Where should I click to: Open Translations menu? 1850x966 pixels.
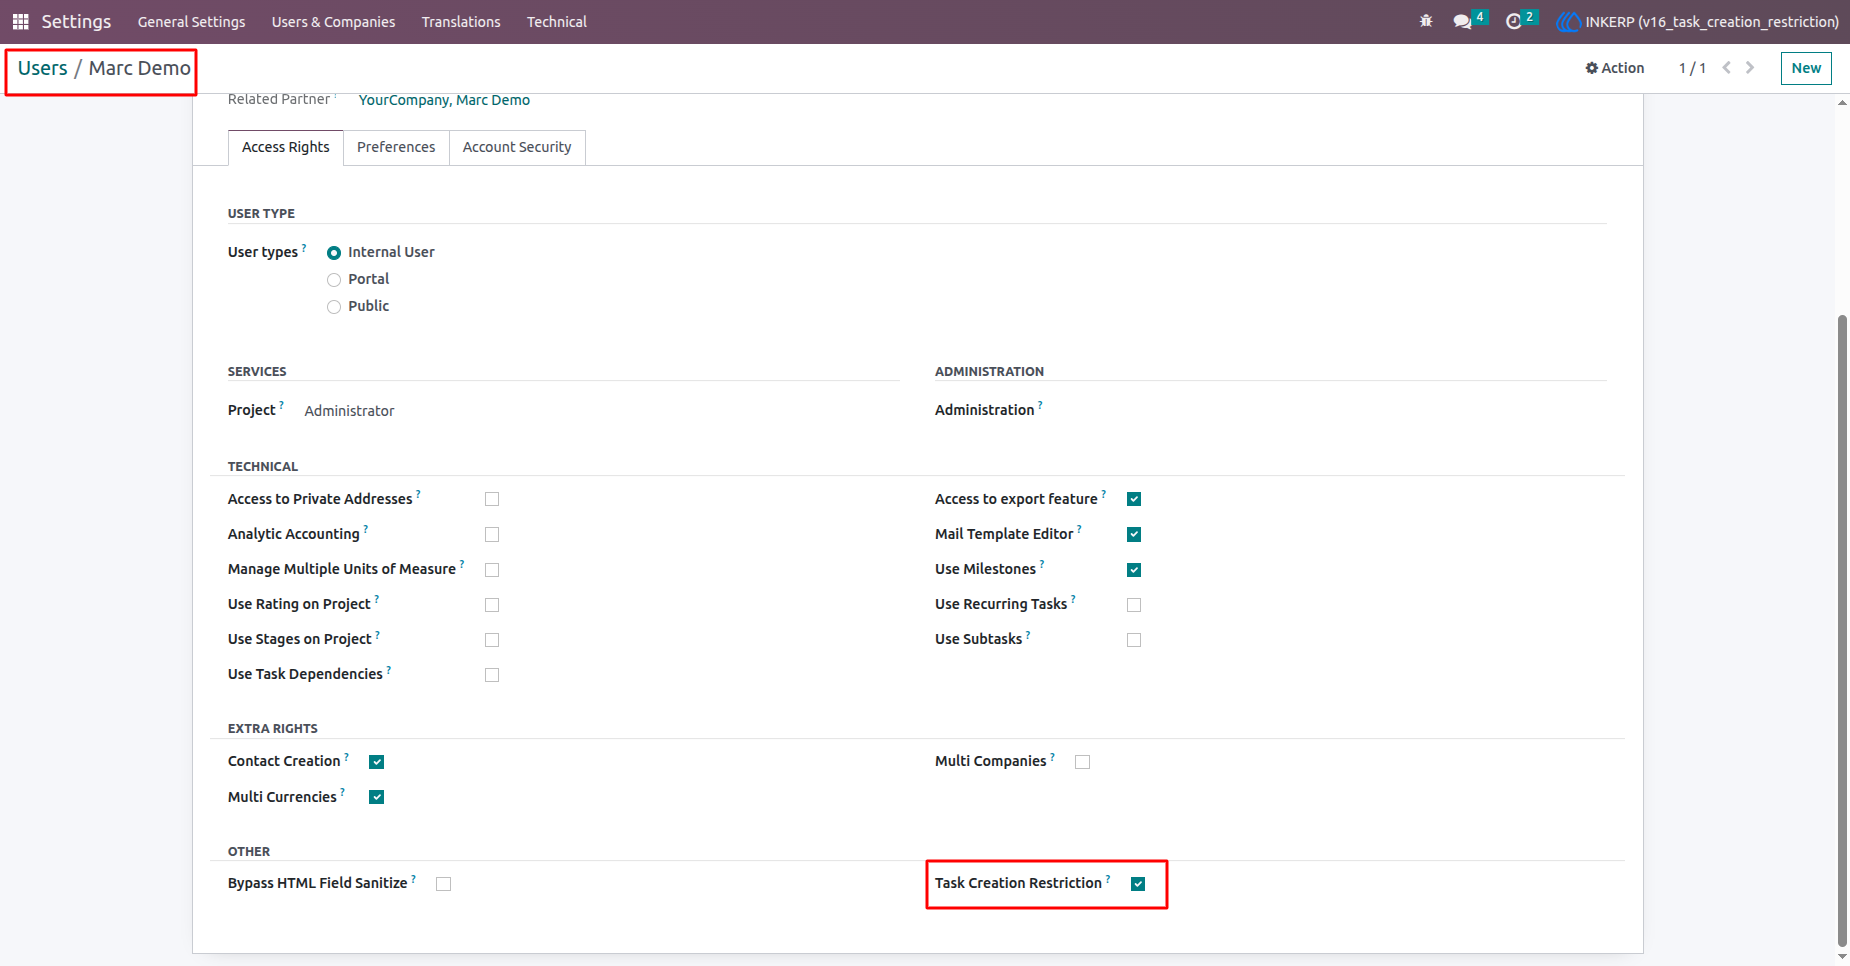461,22
